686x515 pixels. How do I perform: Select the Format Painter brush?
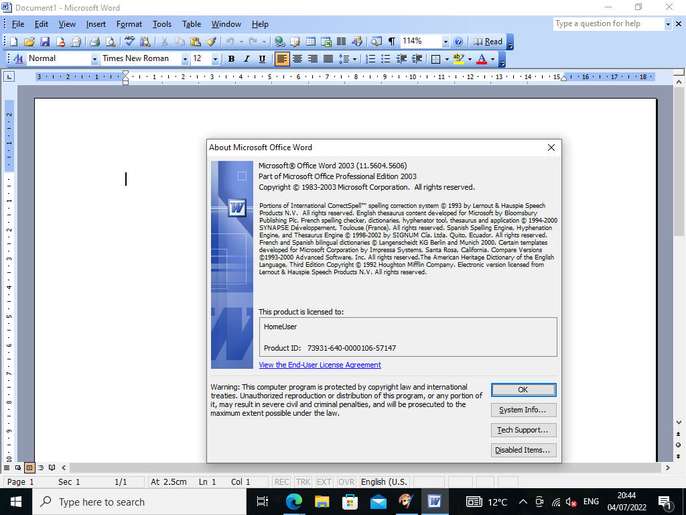[x=212, y=42]
